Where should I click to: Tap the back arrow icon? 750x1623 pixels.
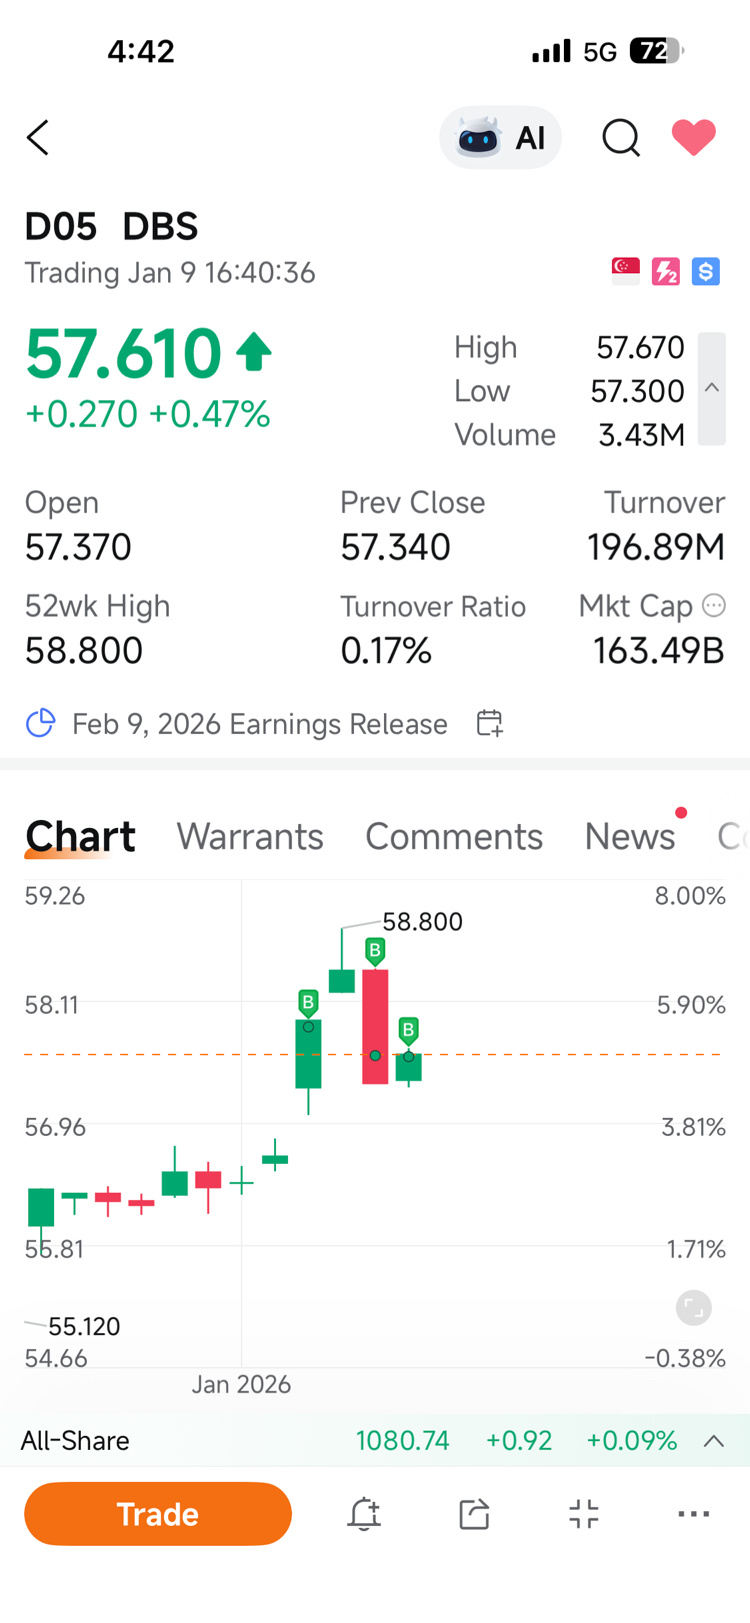pyautogui.click(x=38, y=138)
